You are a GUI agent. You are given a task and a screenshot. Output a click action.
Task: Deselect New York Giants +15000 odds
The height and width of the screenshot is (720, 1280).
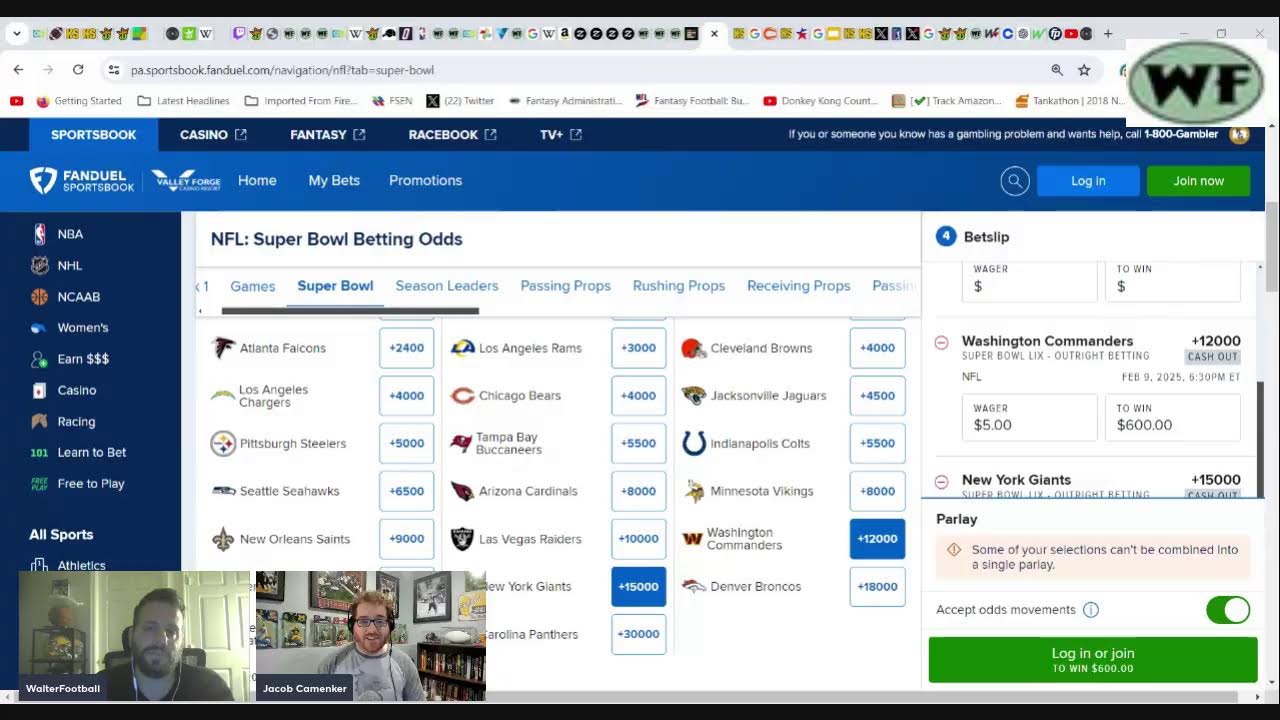click(x=638, y=587)
